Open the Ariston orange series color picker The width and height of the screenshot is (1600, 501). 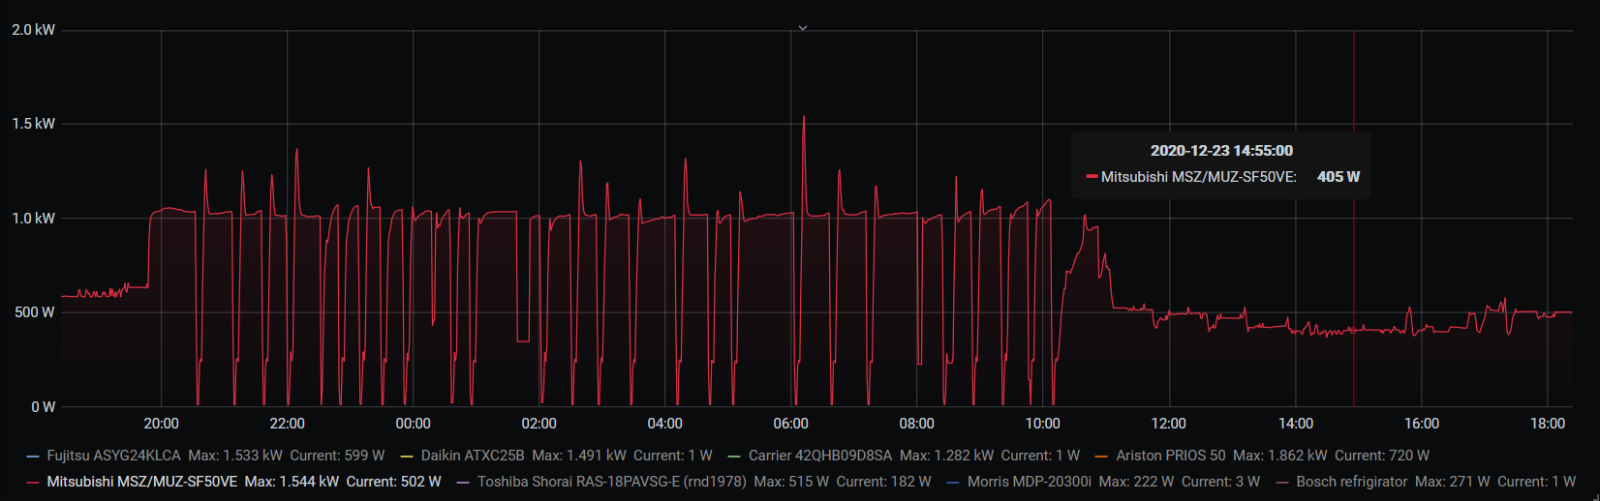(x=1102, y=456)
